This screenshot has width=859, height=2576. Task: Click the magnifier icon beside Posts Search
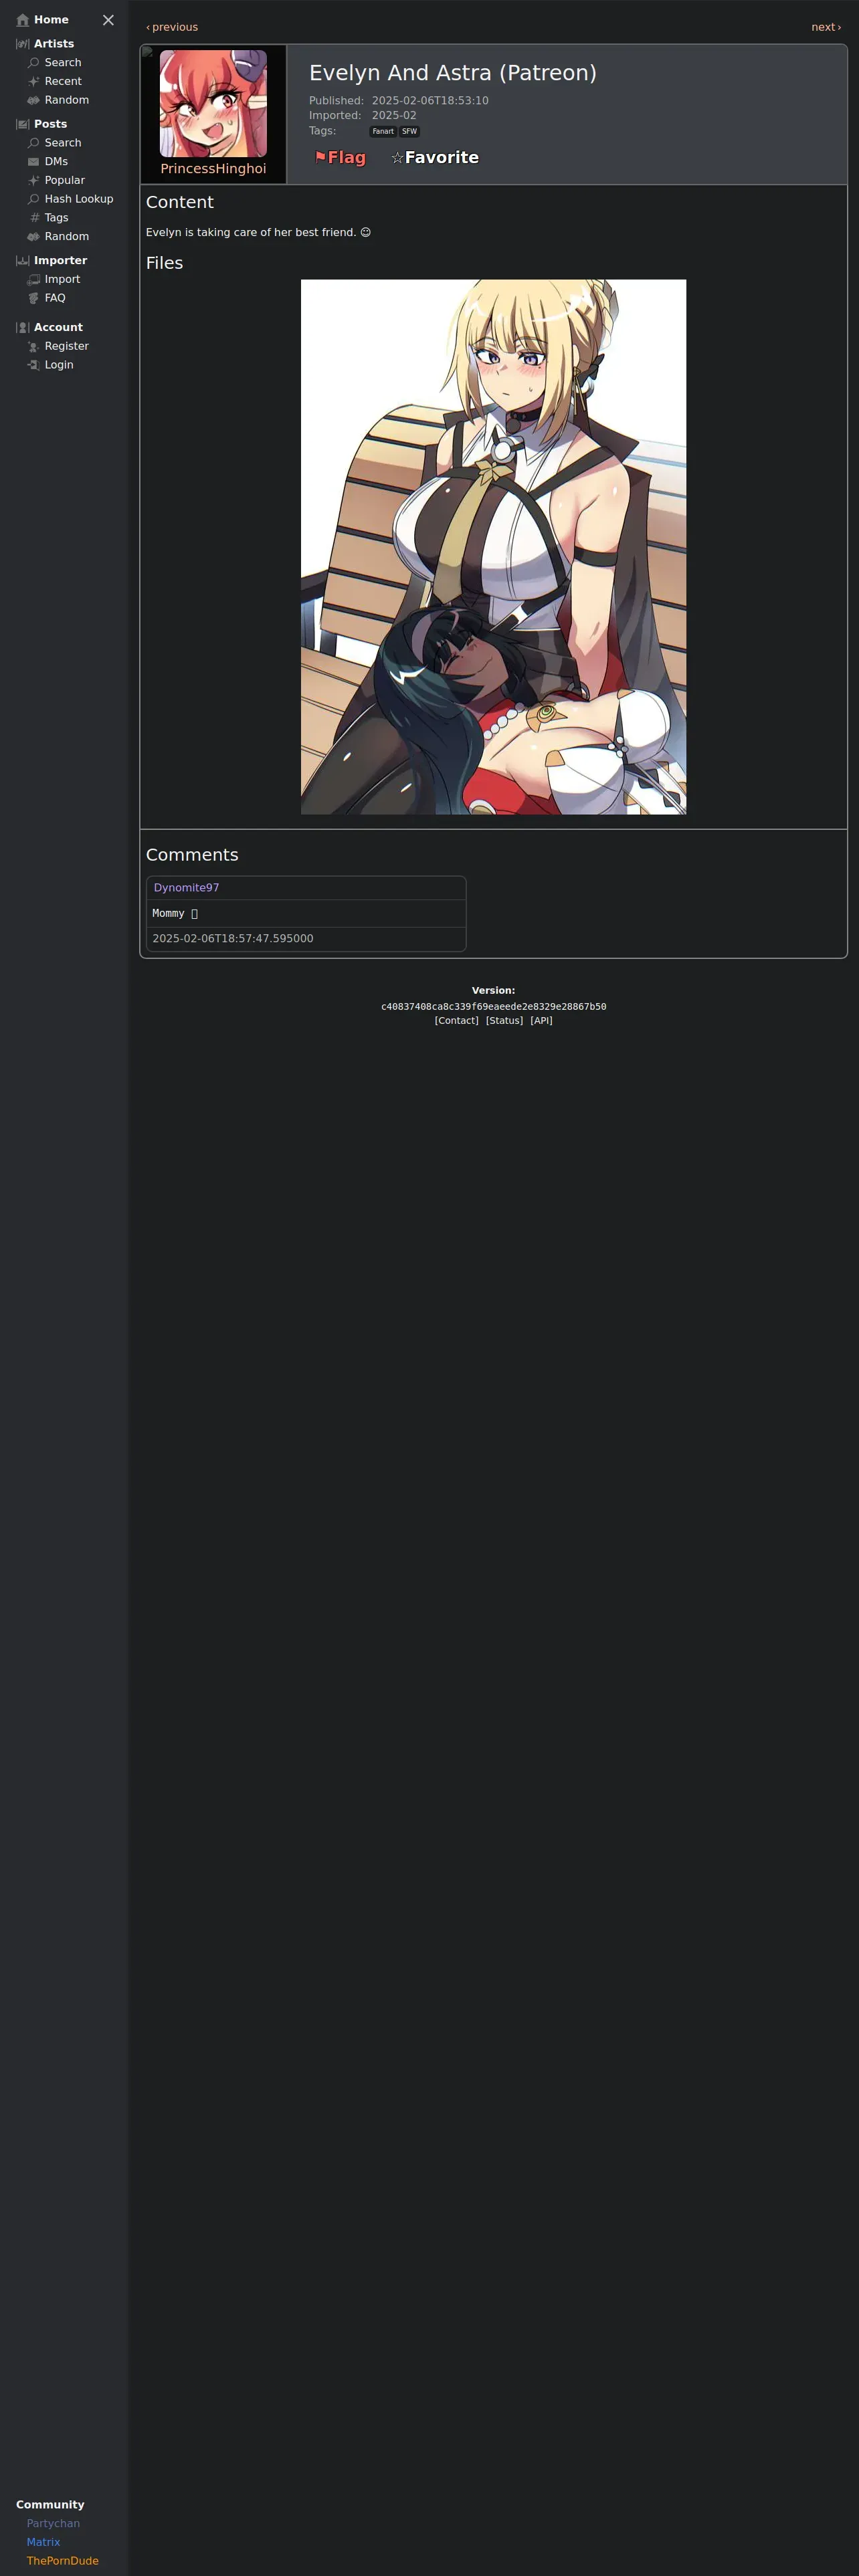34,143
